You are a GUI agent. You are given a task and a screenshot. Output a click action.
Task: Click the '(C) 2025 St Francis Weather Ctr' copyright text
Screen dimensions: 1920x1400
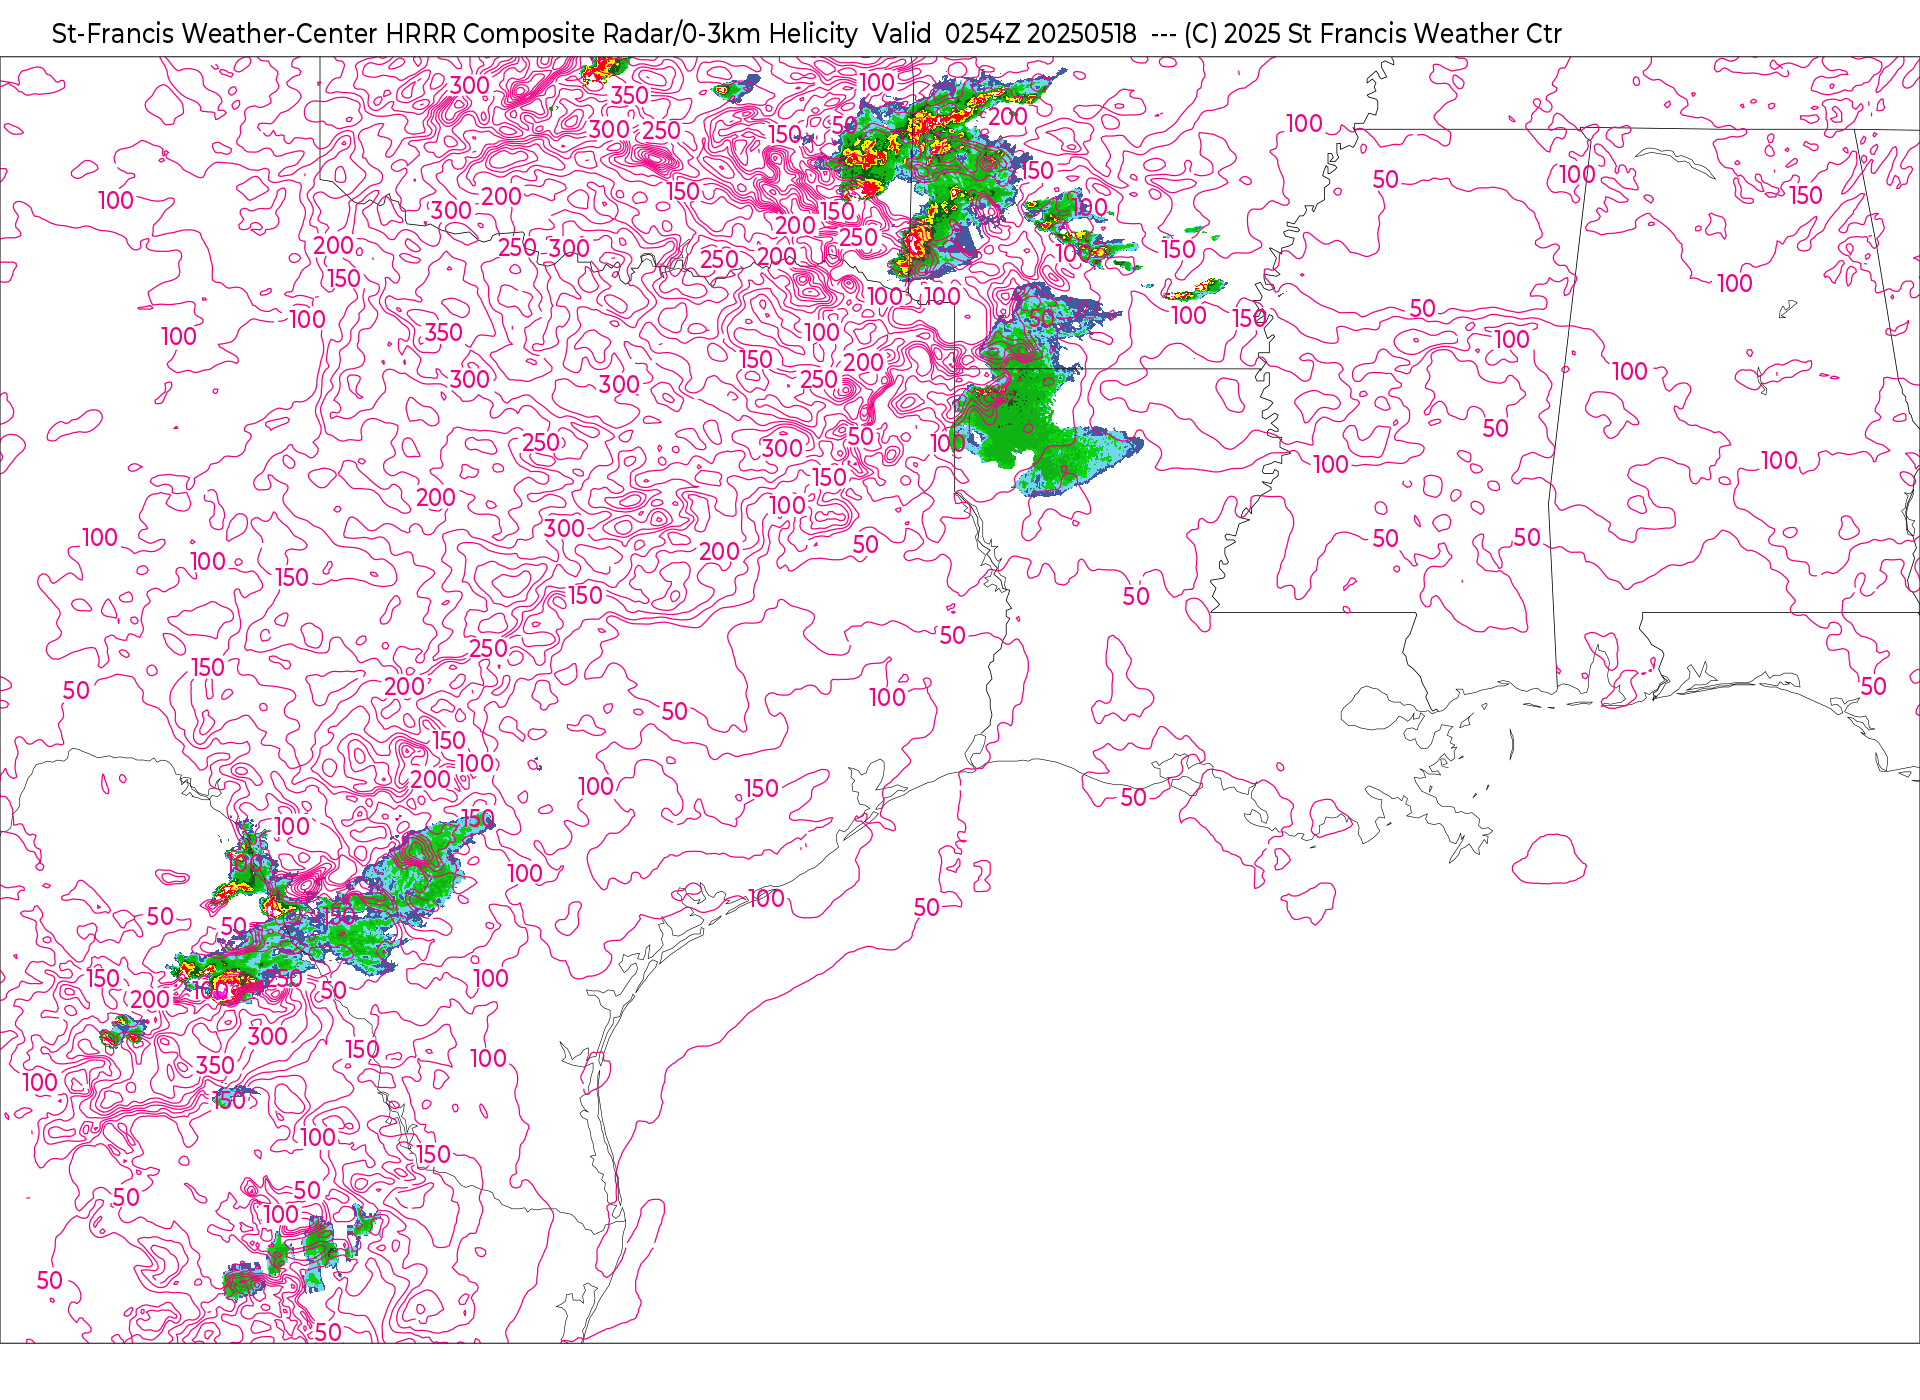pyautogui.click(x=1372, y=34)
